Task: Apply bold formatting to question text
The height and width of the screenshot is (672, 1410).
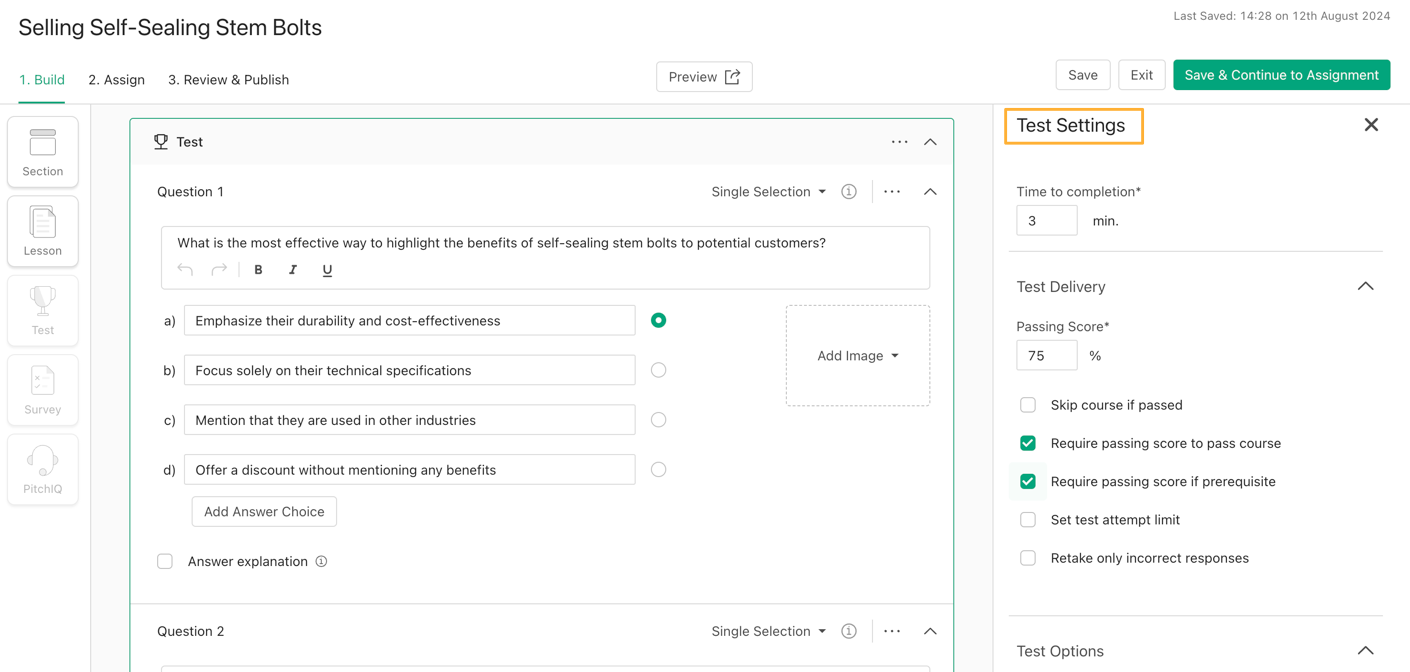Action: pyautogui.click(x=258, y=270)
